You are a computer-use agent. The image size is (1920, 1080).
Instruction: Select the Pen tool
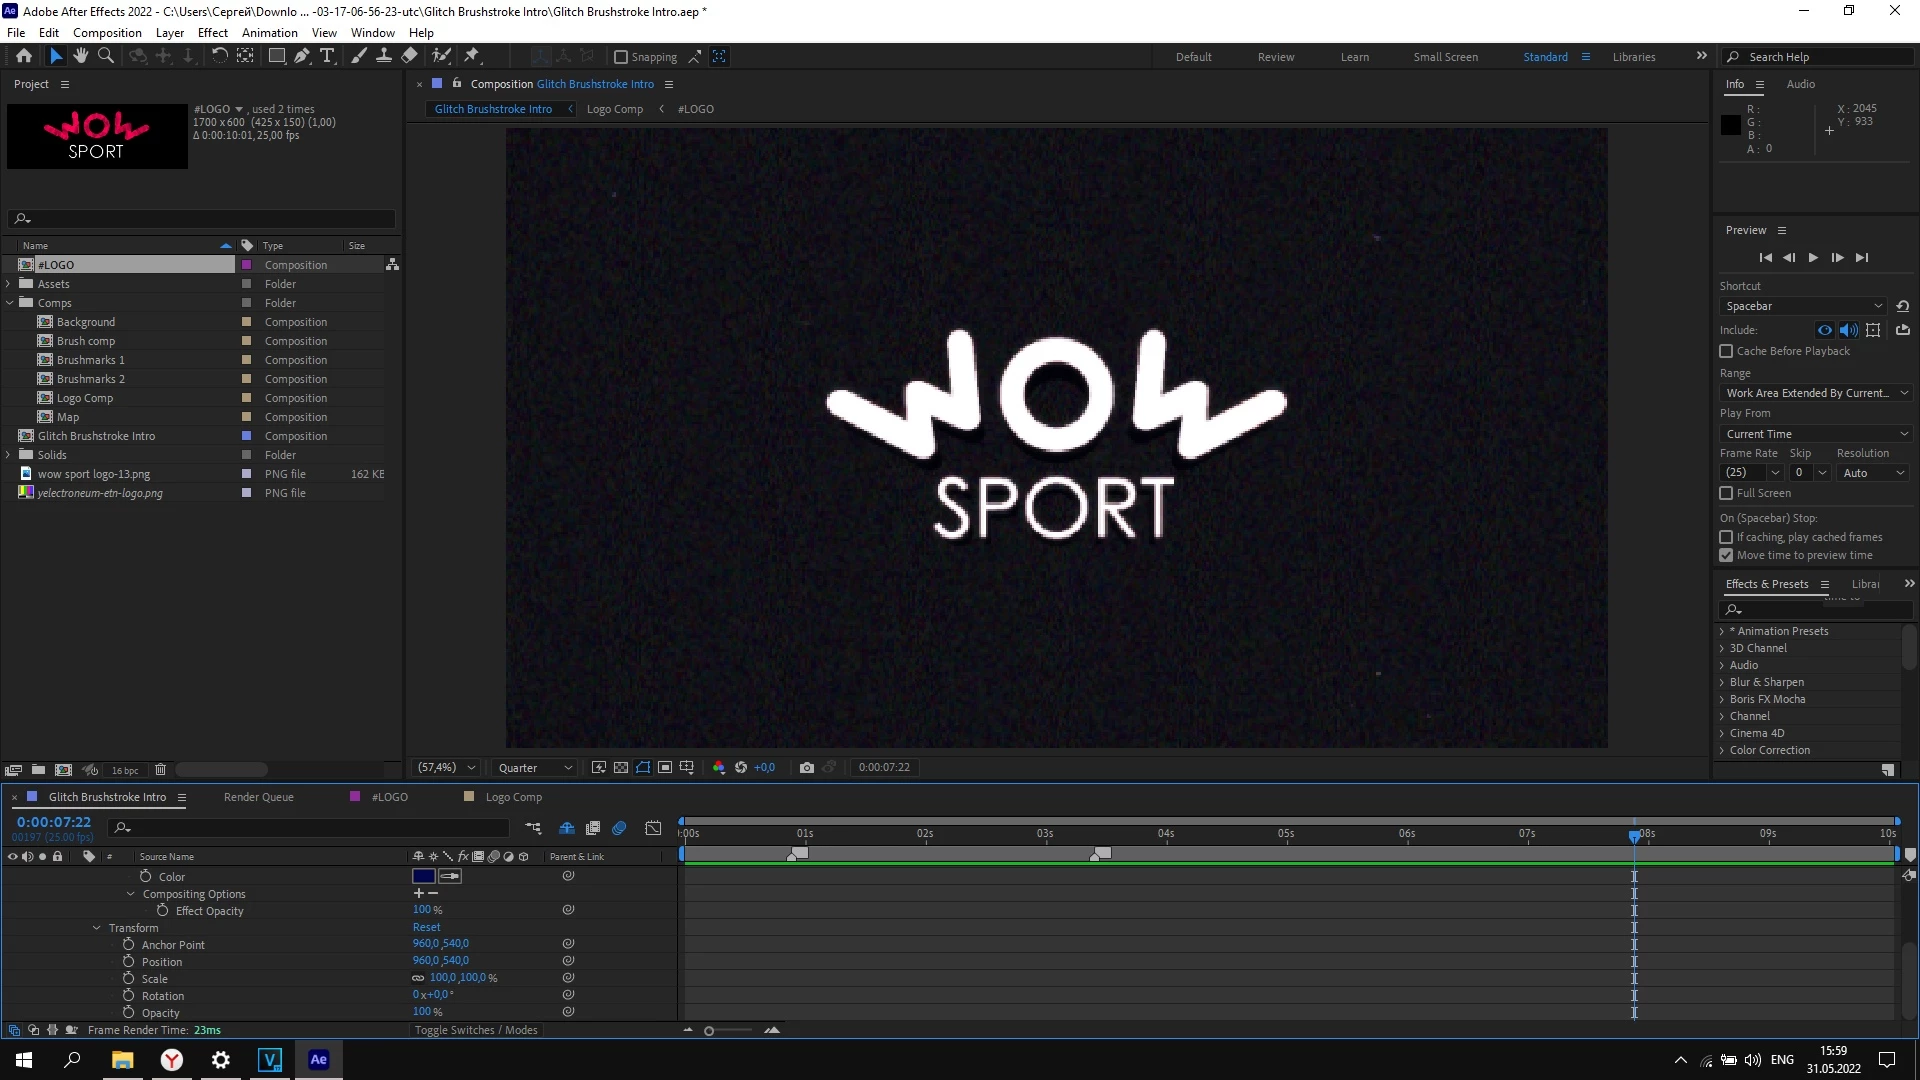click(302, 56)
